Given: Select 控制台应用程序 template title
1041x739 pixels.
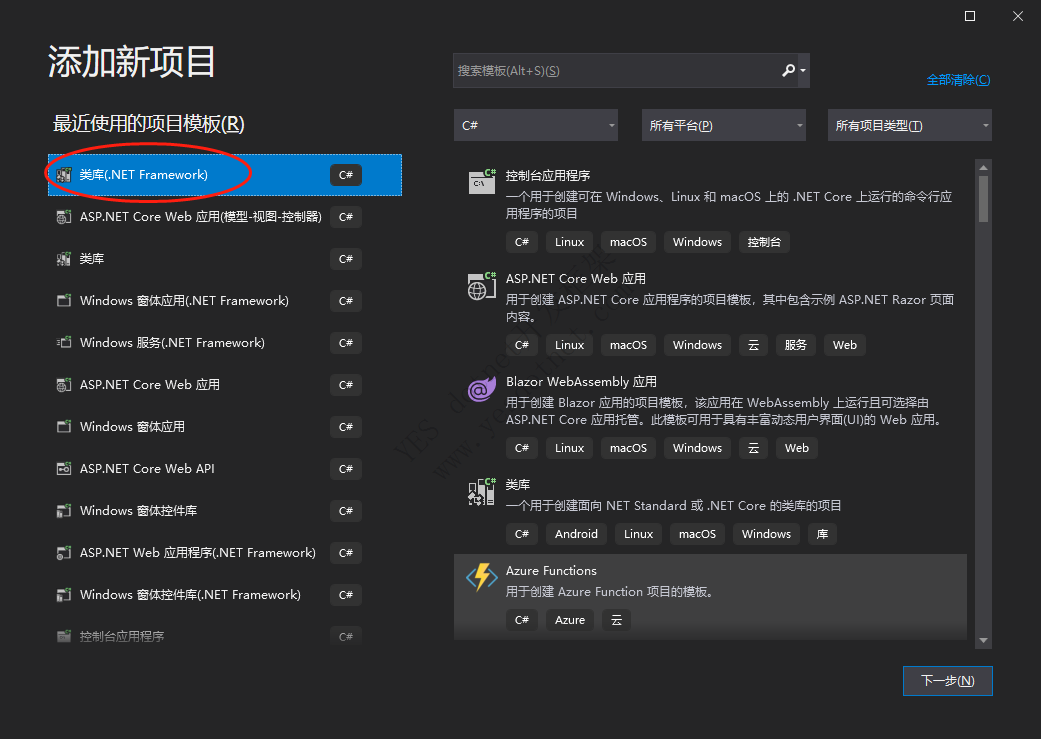Looking at the screenshot, I should pos(548,175).
